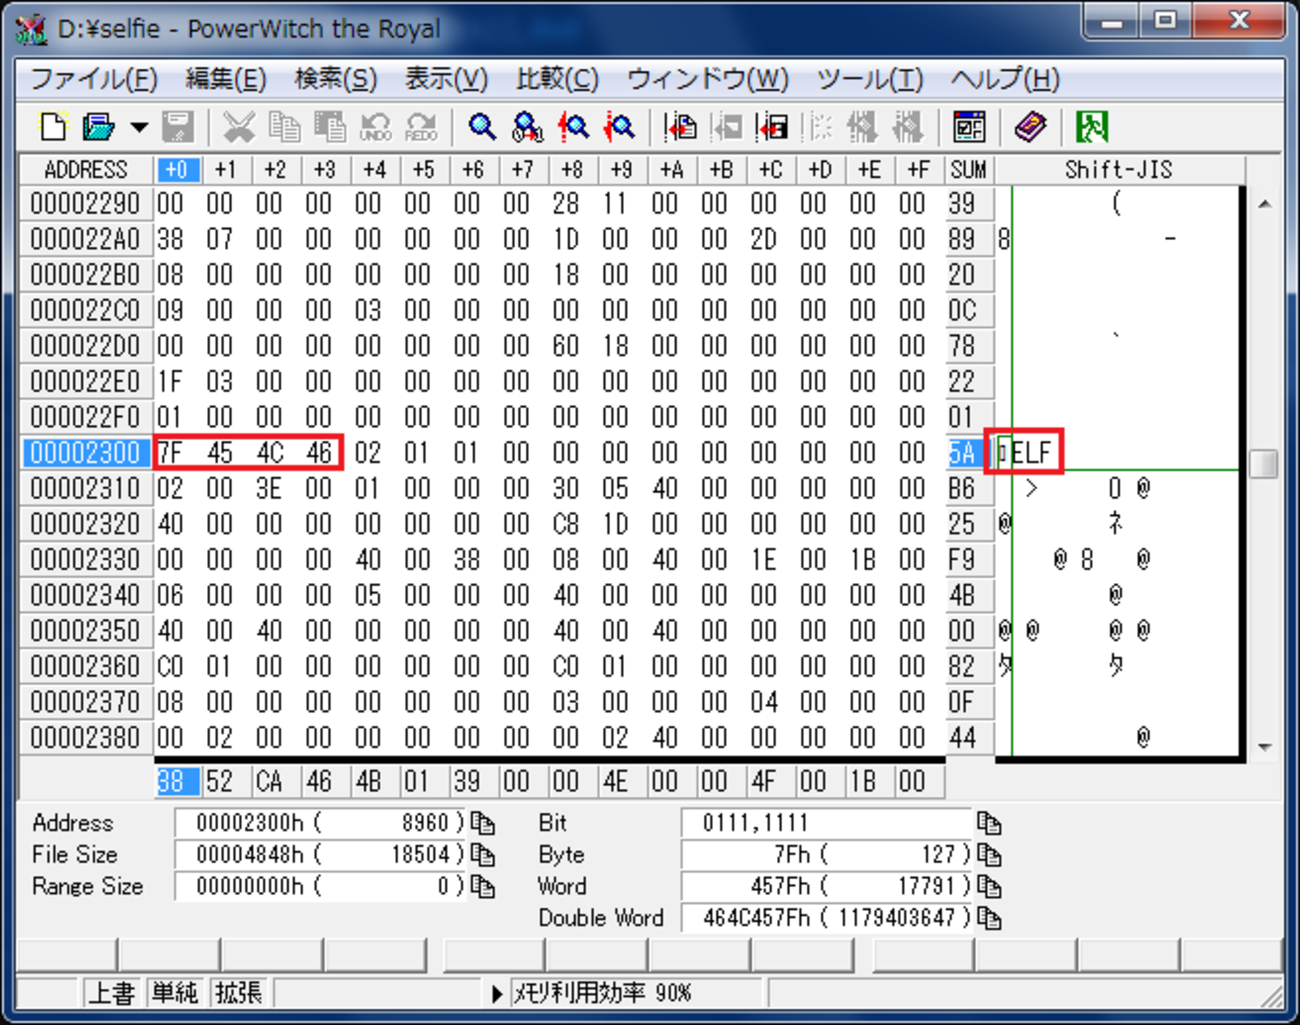The height and width of the screenshot is (1025, 1300).
Task: Copy the Range Size value using its icon
Action: pyautogui.click(x=483, y=887)
